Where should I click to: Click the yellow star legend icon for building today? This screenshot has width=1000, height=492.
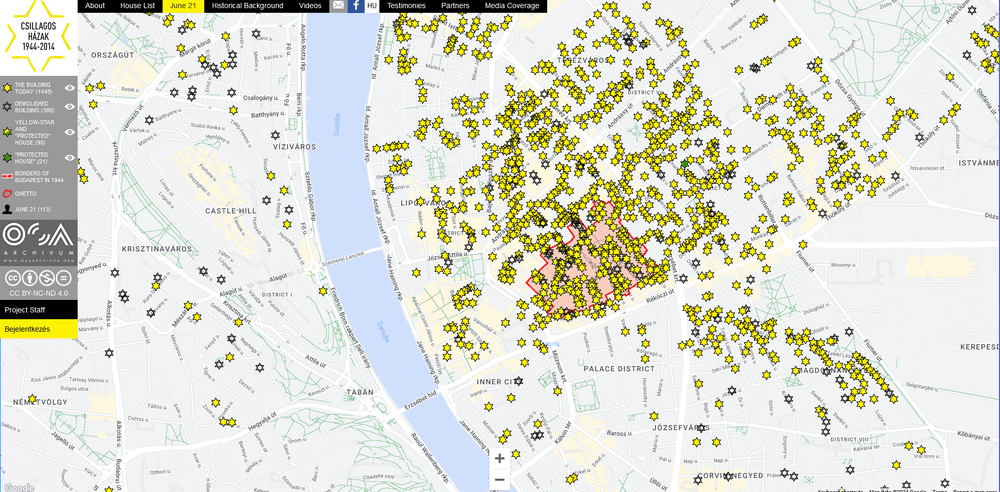[7, 88]
